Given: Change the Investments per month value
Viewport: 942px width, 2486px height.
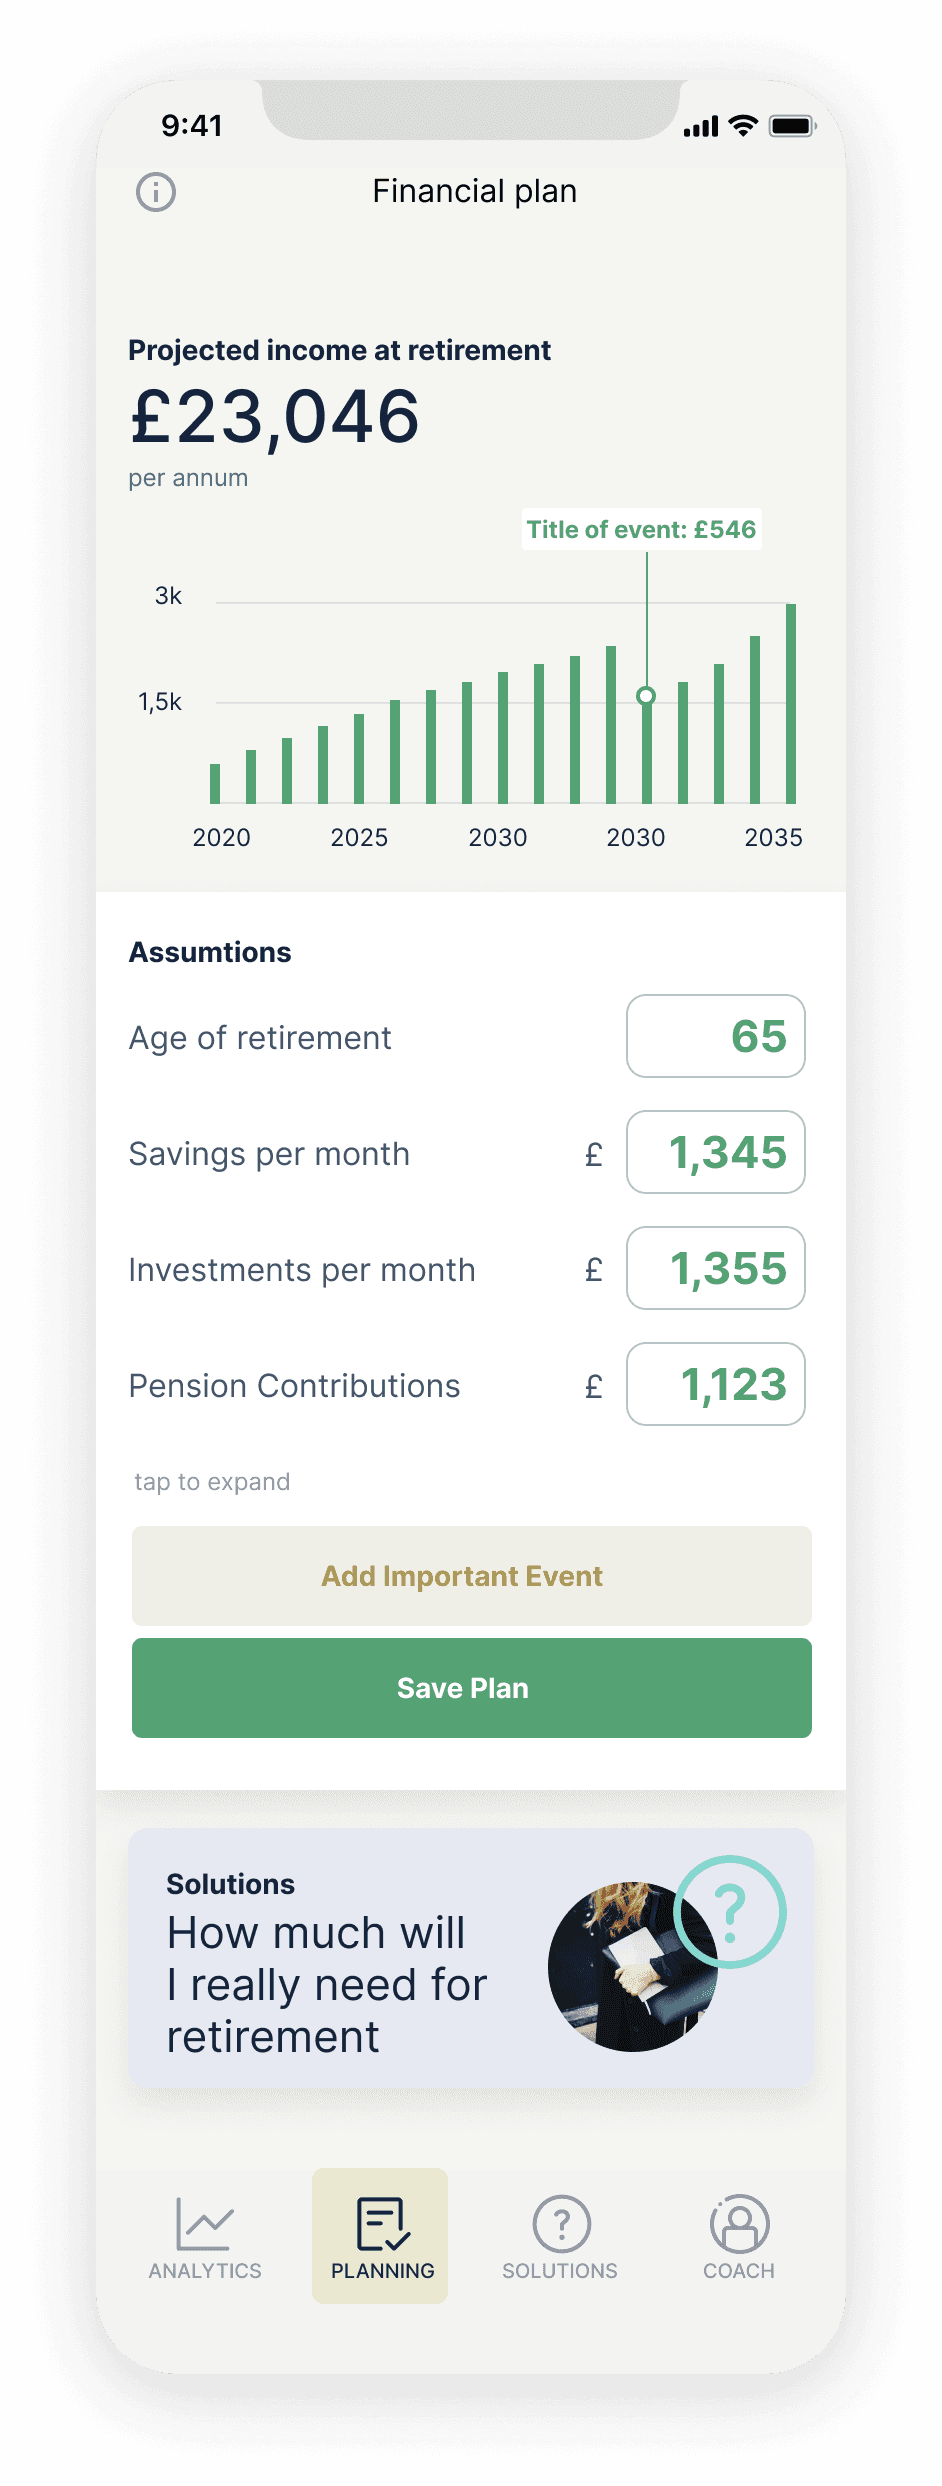Looking at the screenshot, I should (716, 1268).
